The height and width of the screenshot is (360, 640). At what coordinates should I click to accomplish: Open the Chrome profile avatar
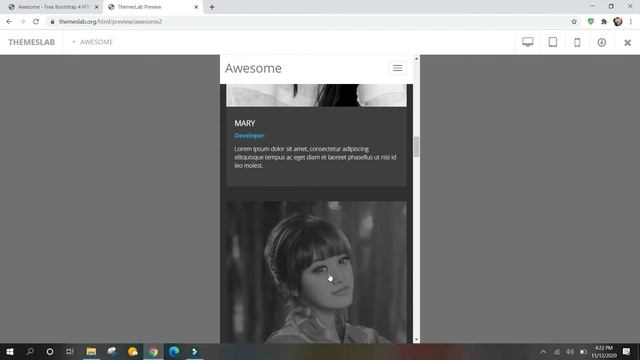(618, 22)
